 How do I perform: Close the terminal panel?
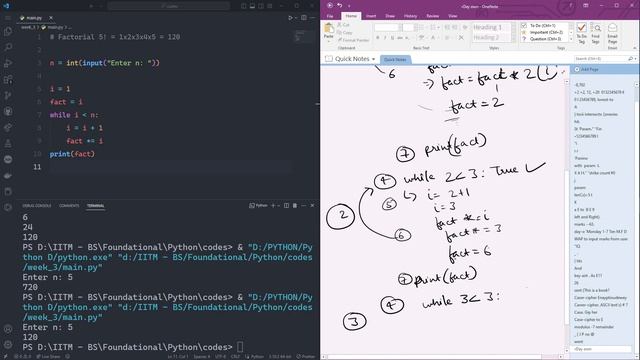point(312,206)
